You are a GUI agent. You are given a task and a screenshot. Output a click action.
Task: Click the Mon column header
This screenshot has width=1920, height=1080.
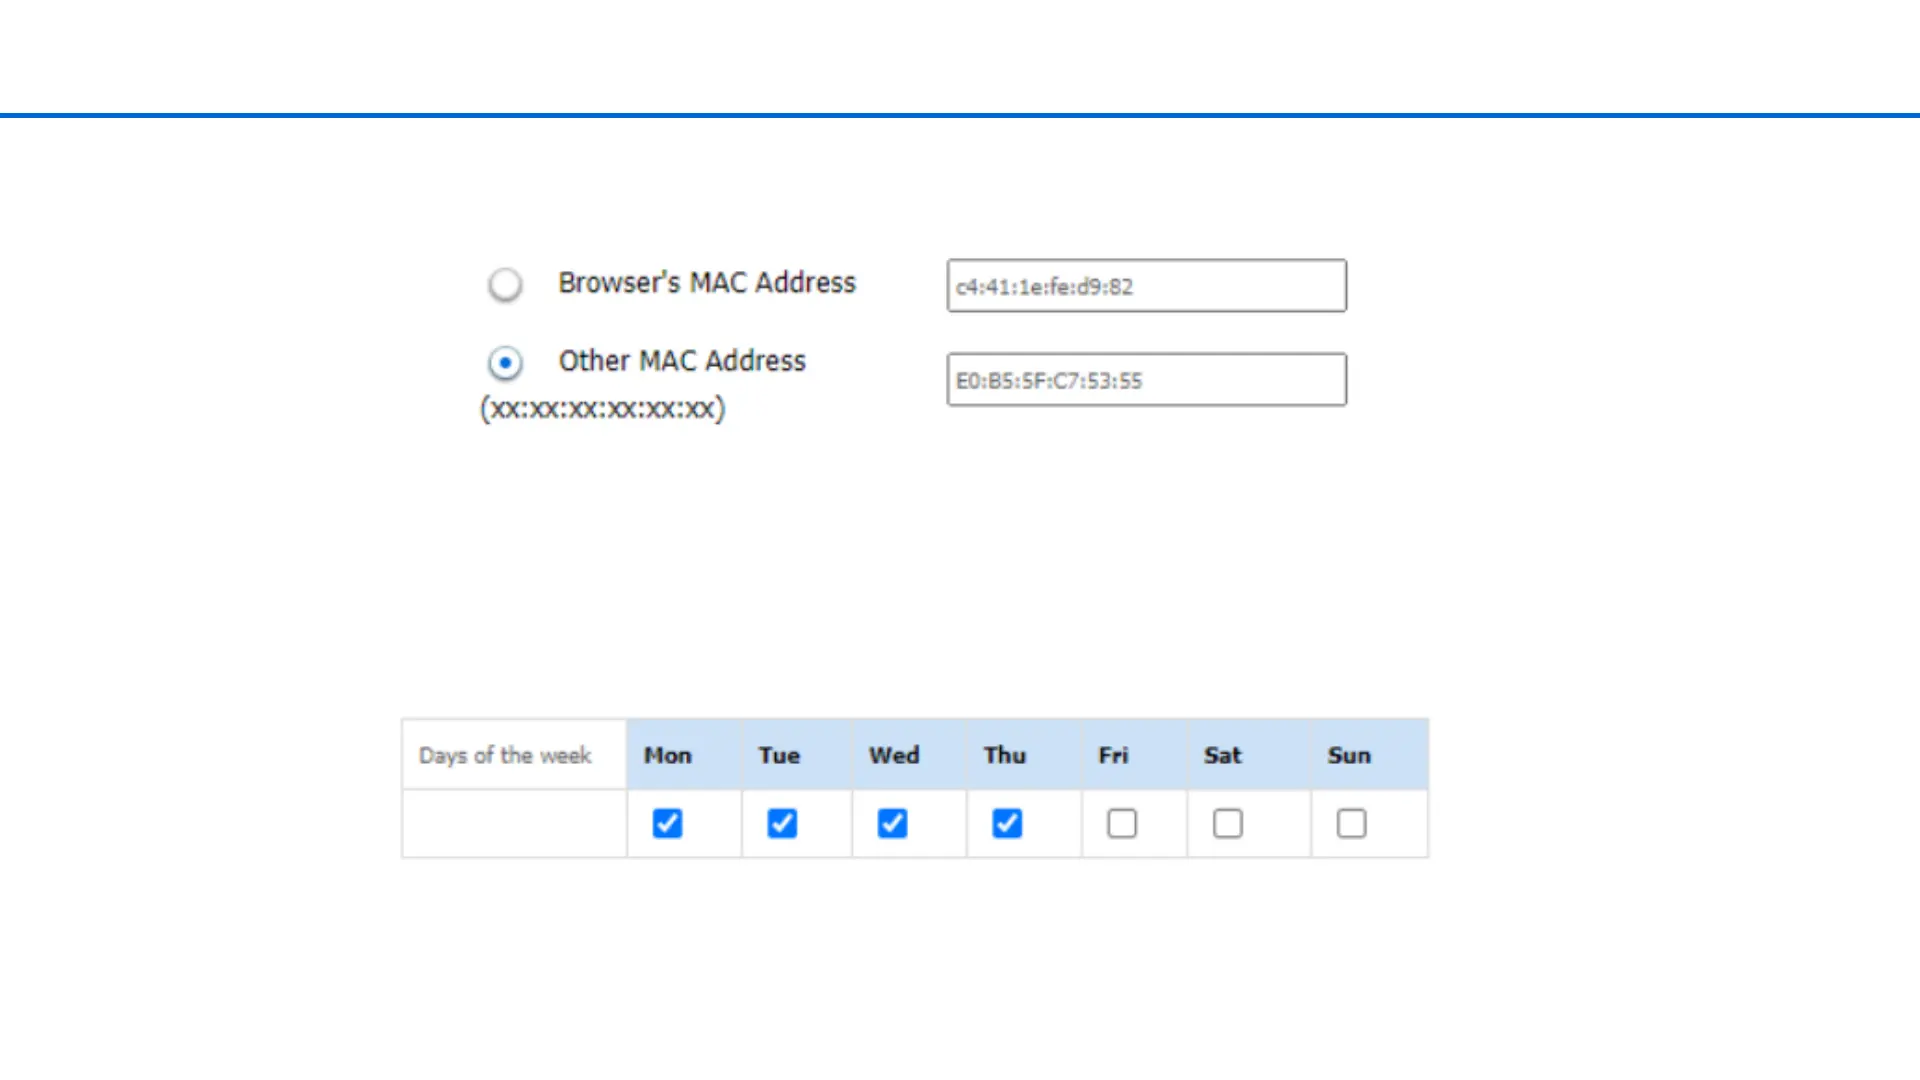click(668, 755)
